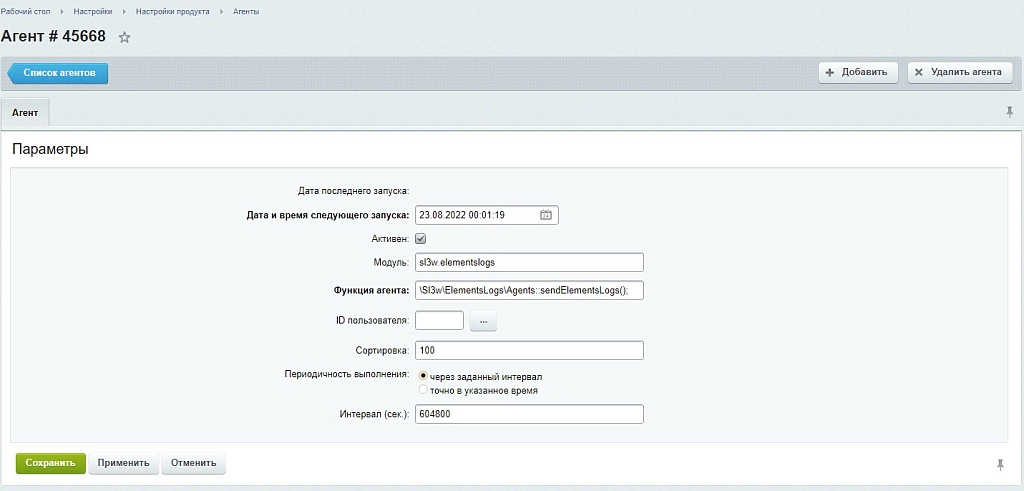Switch to the Агент tab
The height and width of the screenshot is (491, 1024).
tap(25, 112)
